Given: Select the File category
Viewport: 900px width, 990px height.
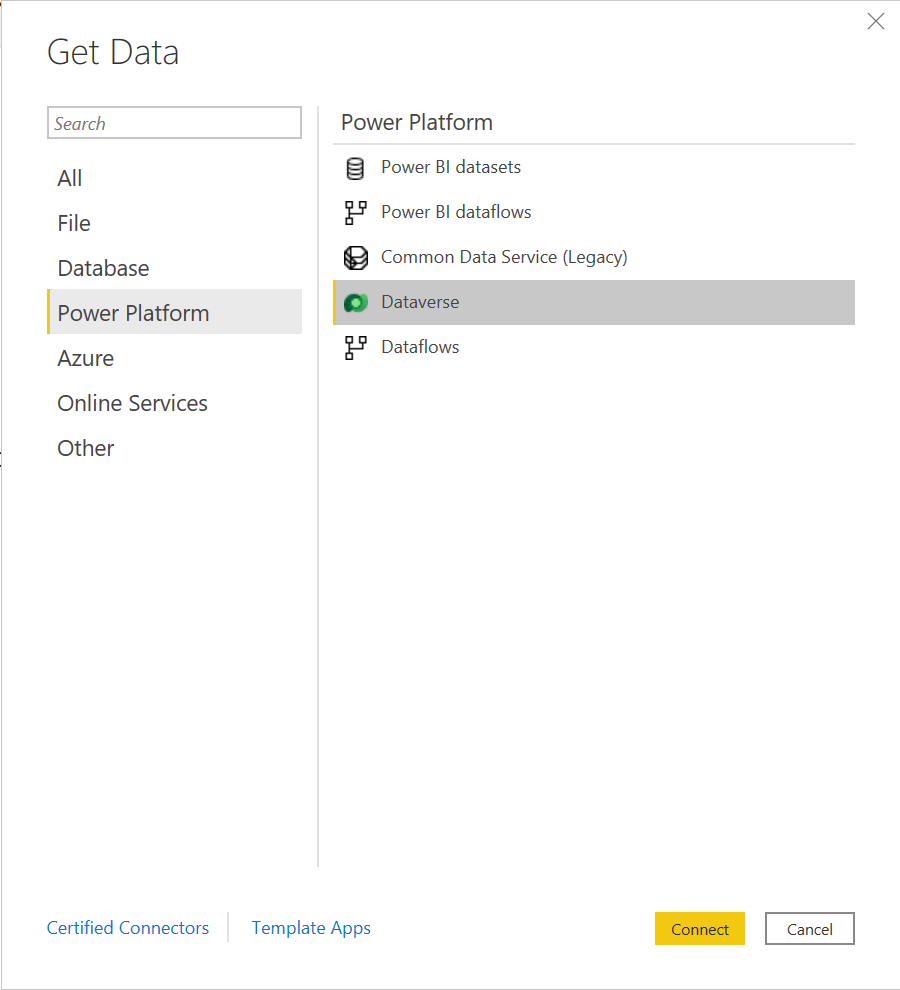Looking at the screenshot, I should [73, 223].
